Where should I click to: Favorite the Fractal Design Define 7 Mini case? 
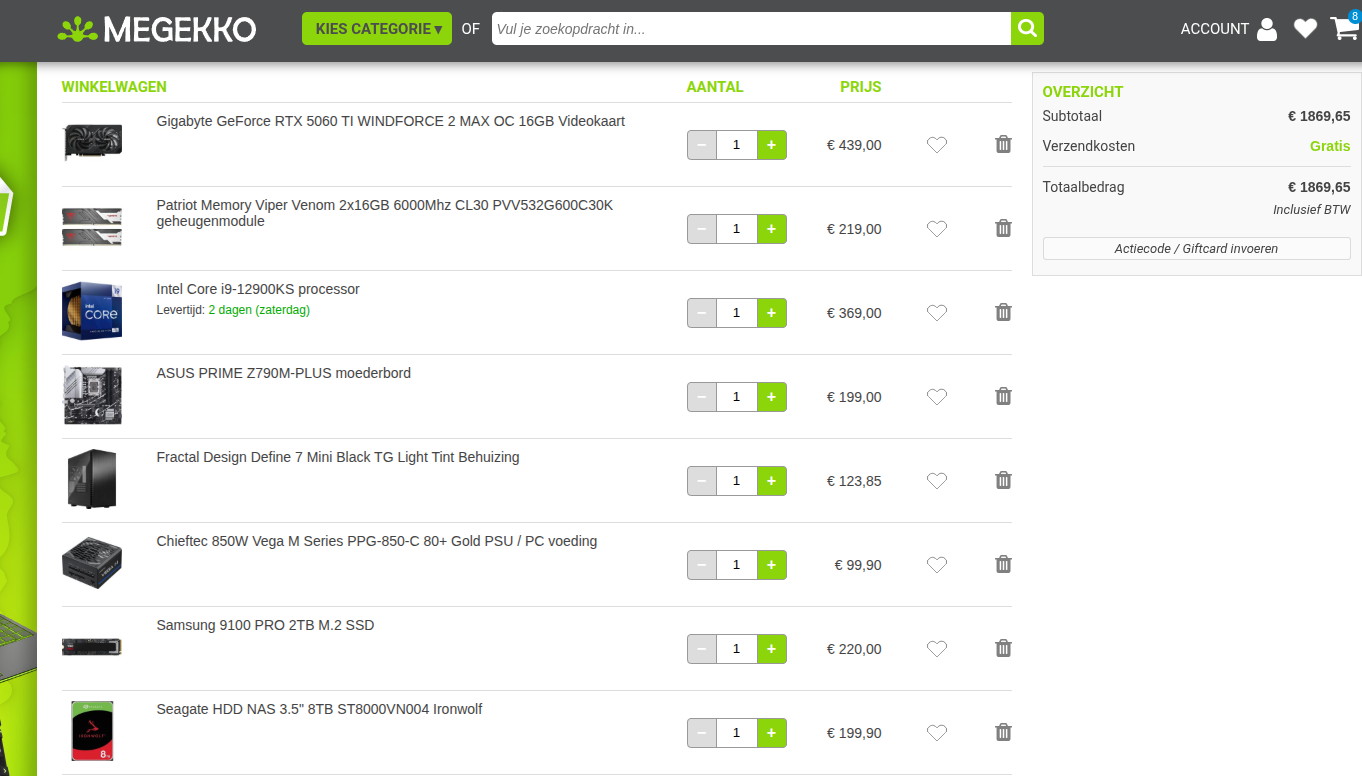936,481
